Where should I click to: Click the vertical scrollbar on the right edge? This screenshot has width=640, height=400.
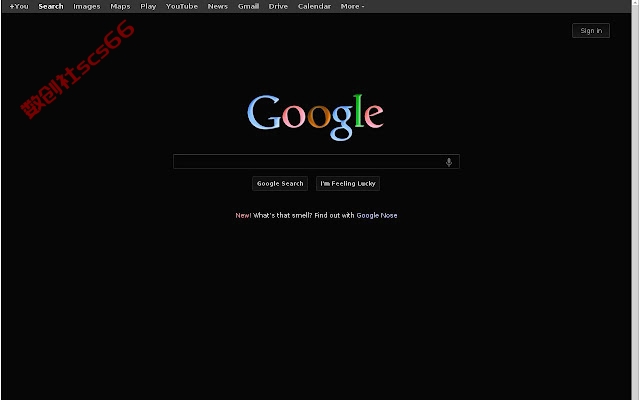point(635,200)
